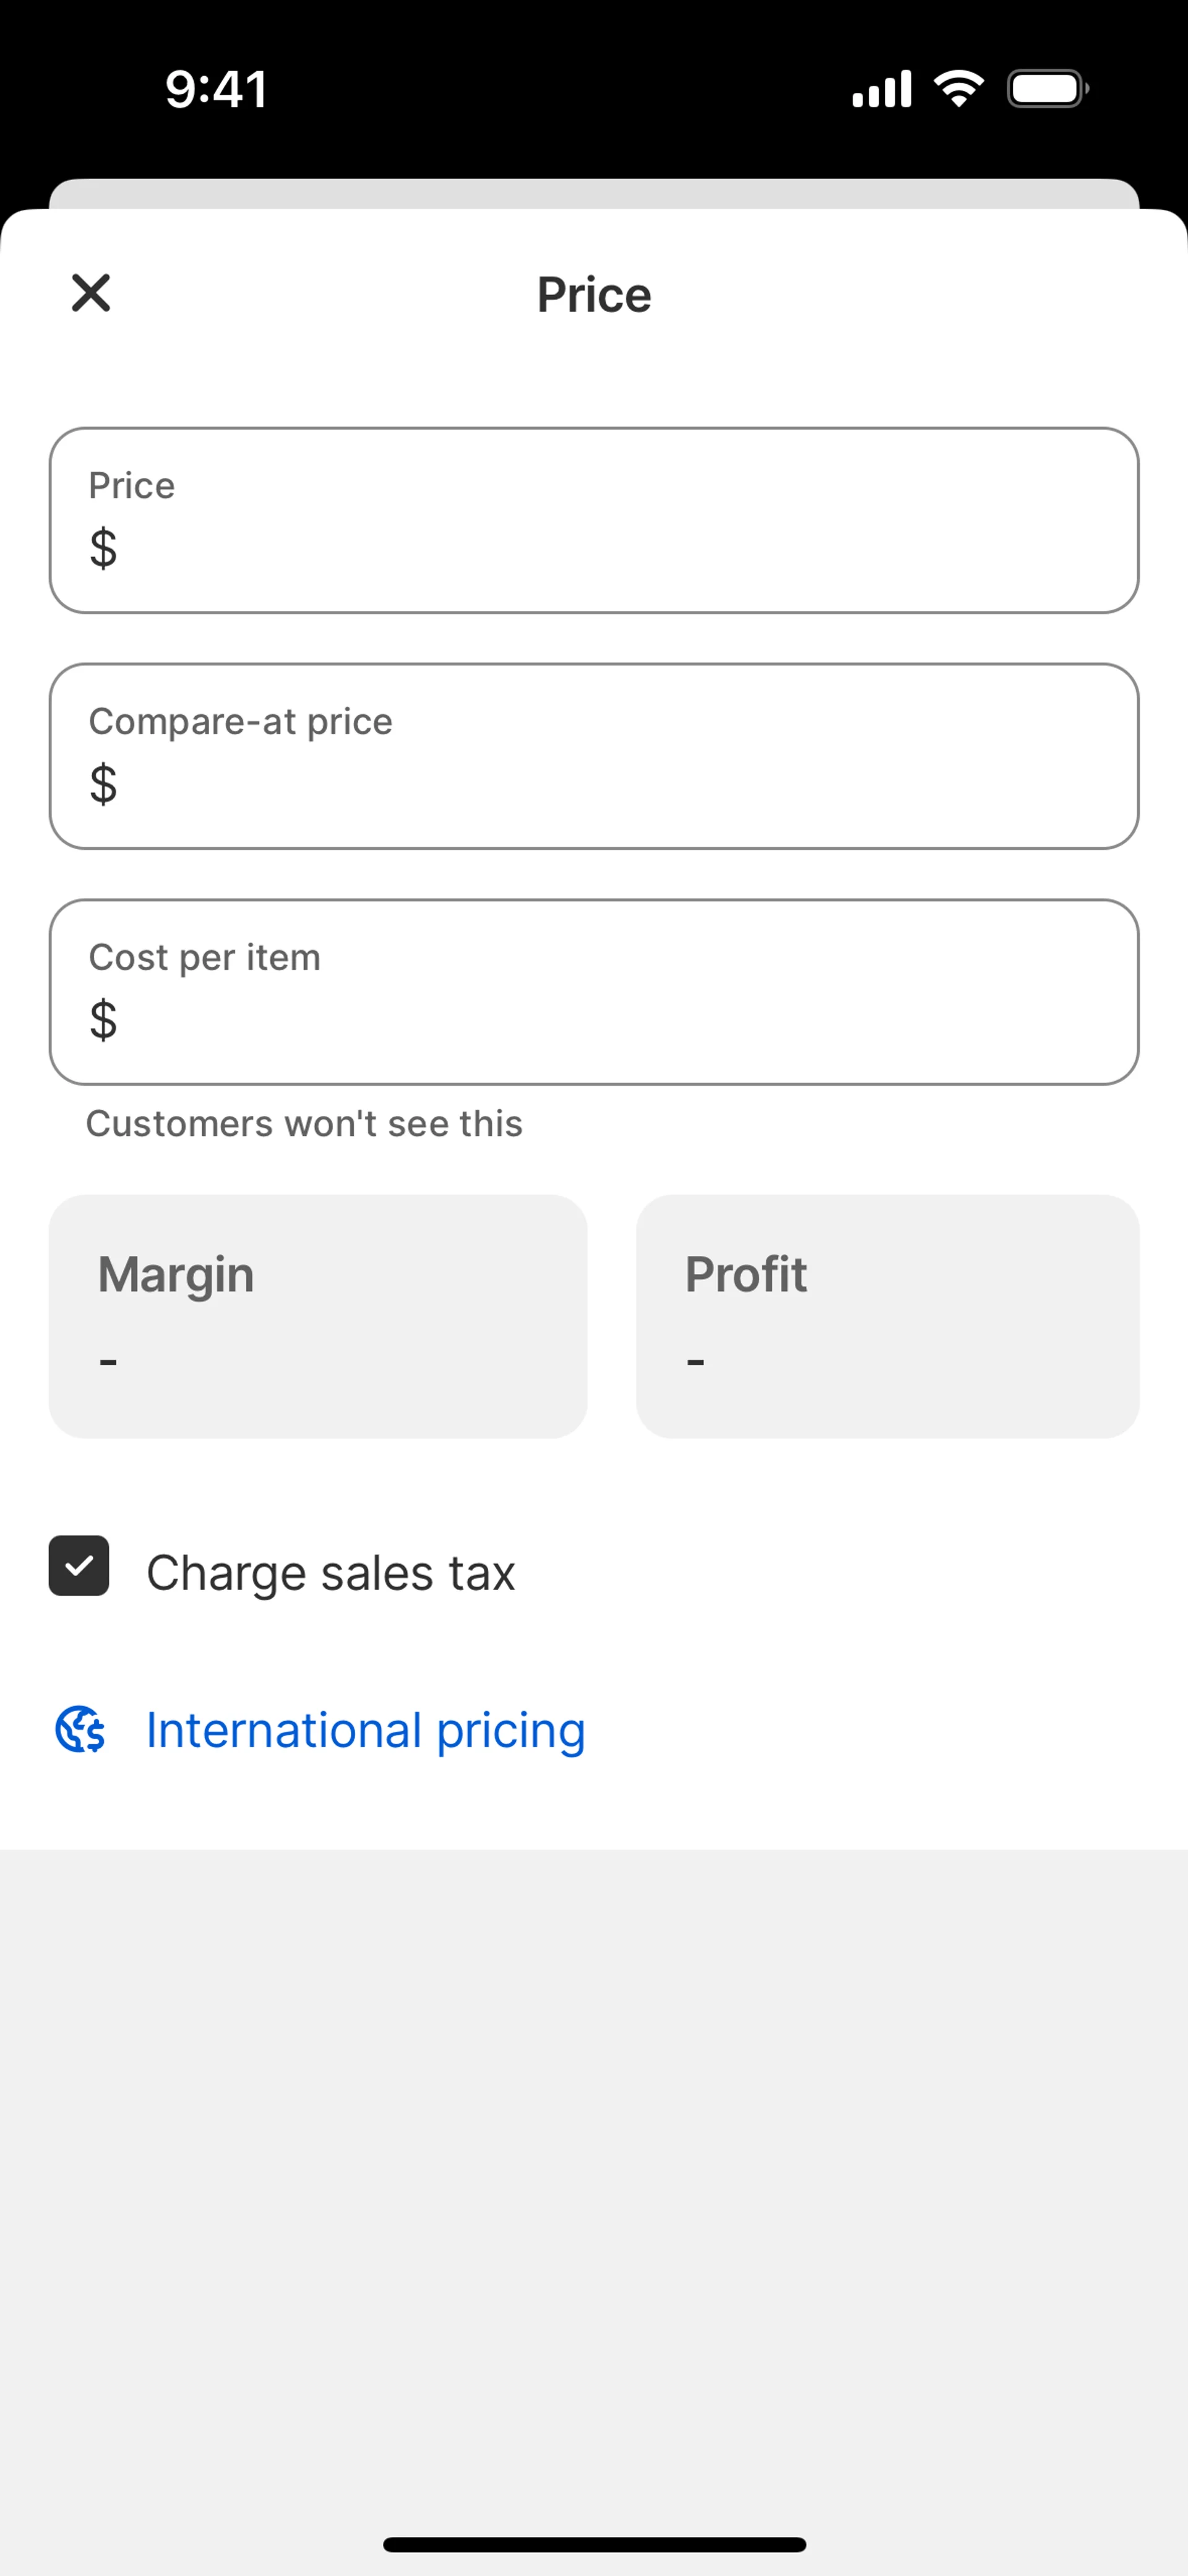The image size is (1188, 2576).
Task: Tap the home indicator bar at the bottom
Action: click(x=594, y=2544)
